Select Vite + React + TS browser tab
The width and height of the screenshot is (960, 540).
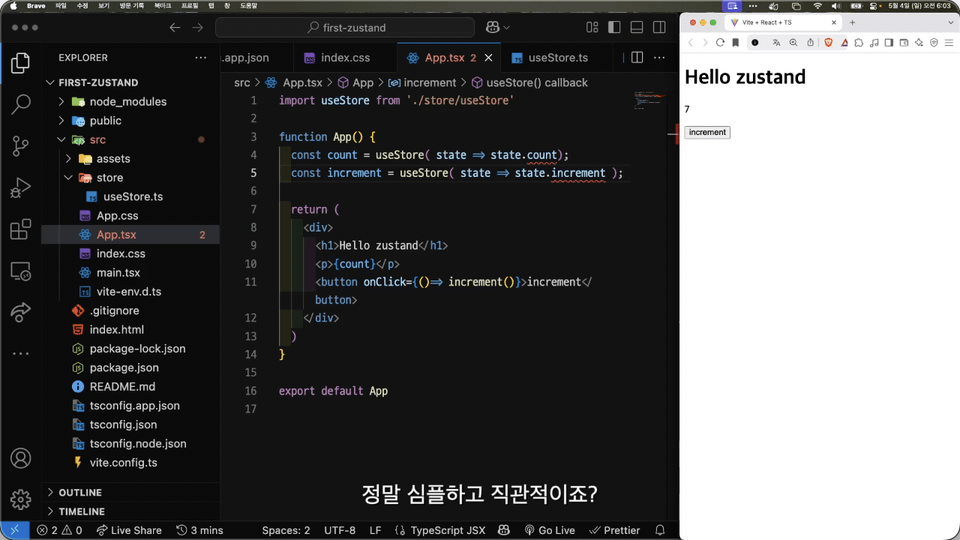[782, 23]
